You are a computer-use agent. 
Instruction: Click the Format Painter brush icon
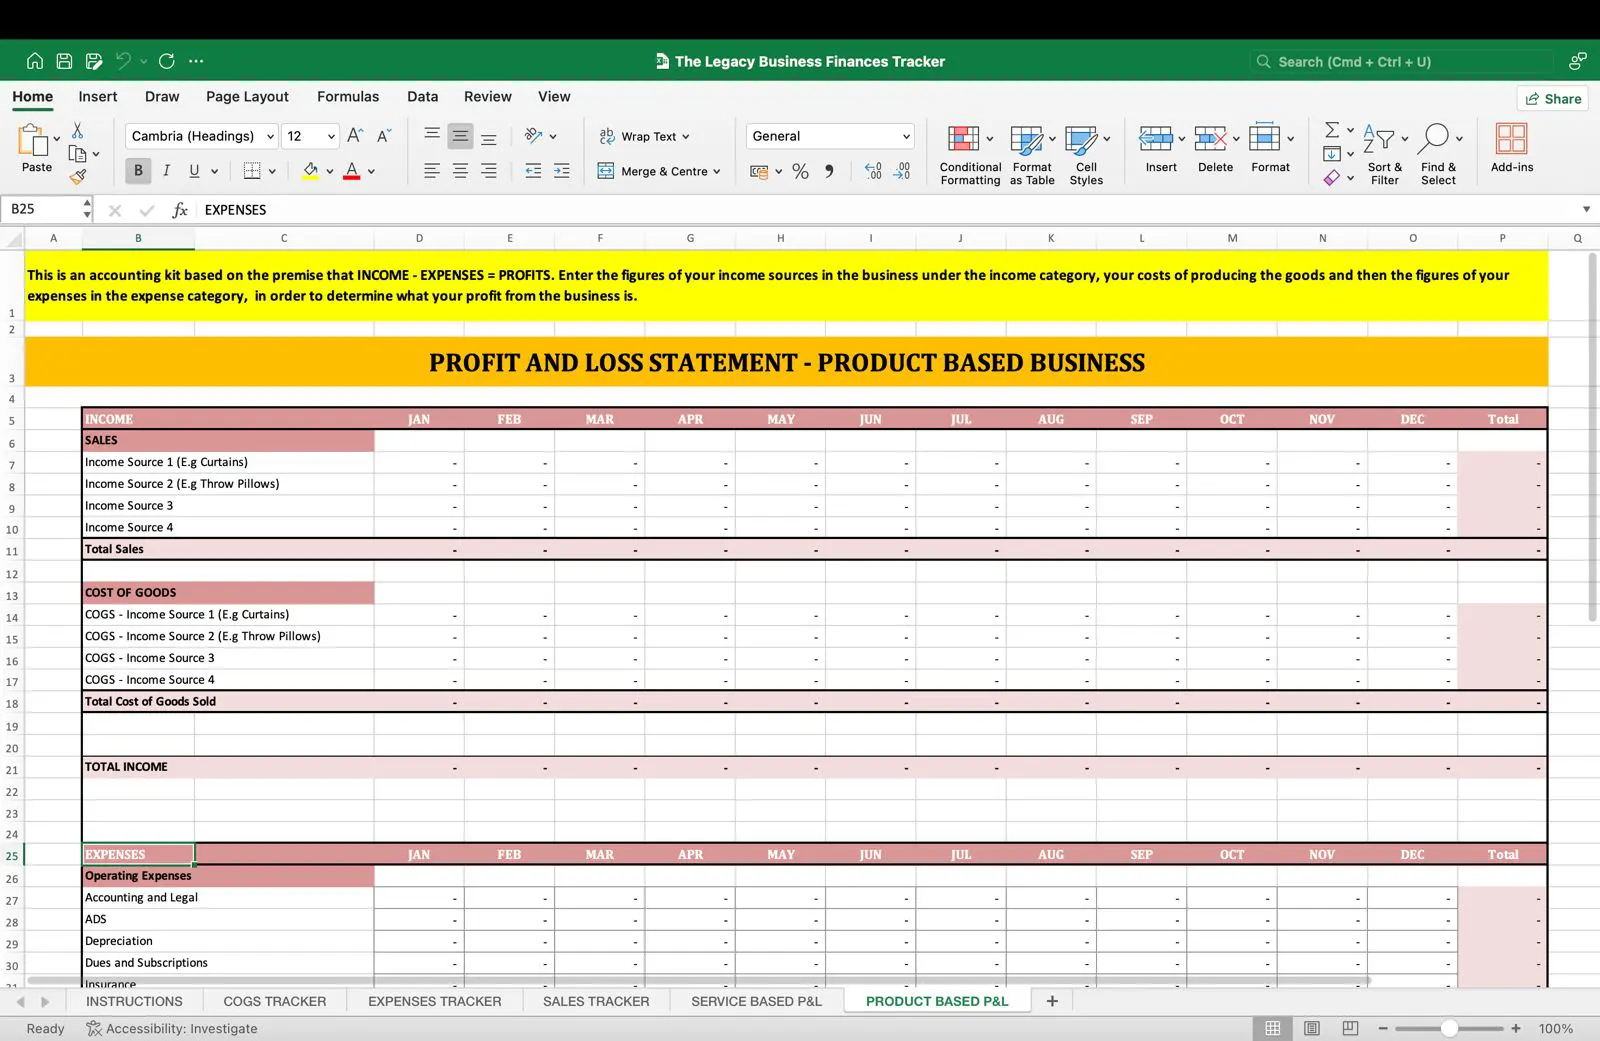pyautogui.click(x=77, y=176)
